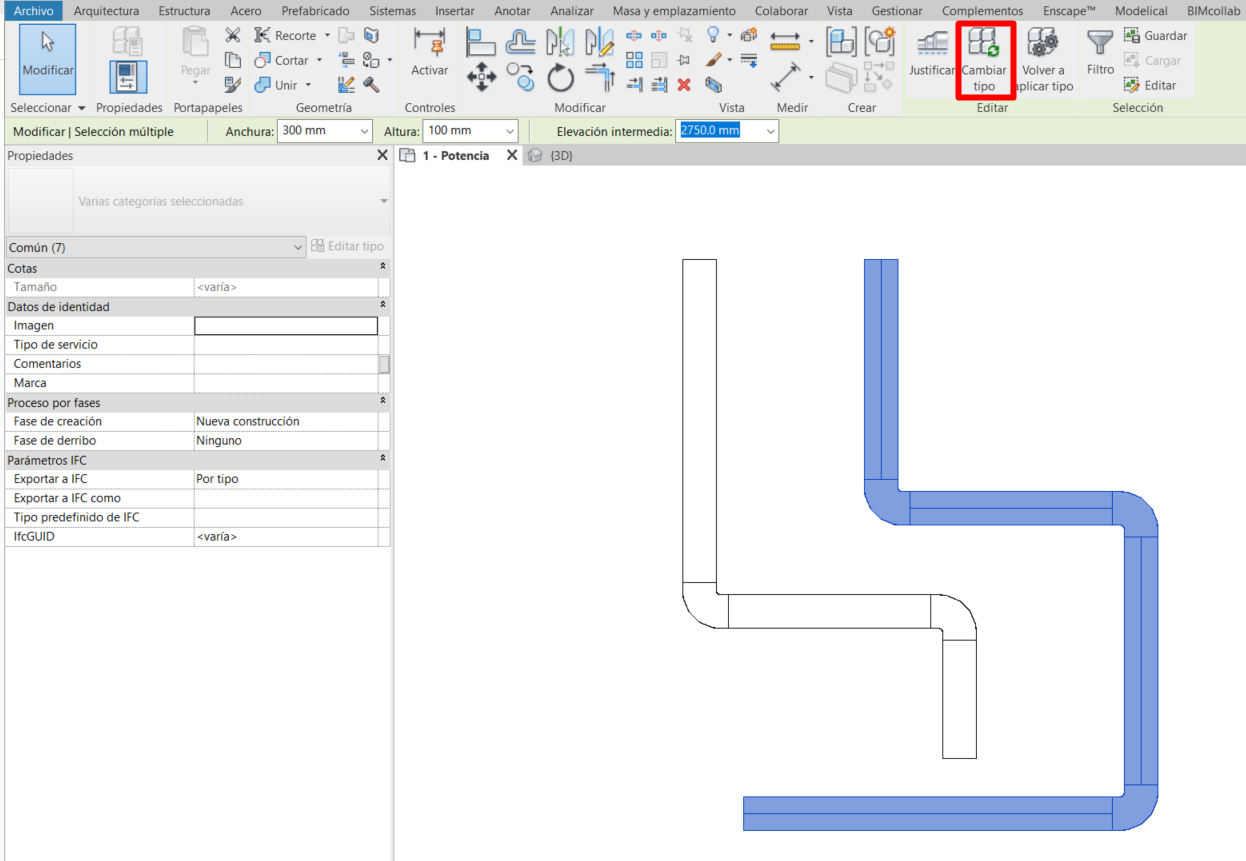Screen dimensions: 1246x861
Task: Click the Tipo predefinido de IFC row
Action: pos(196,518)
